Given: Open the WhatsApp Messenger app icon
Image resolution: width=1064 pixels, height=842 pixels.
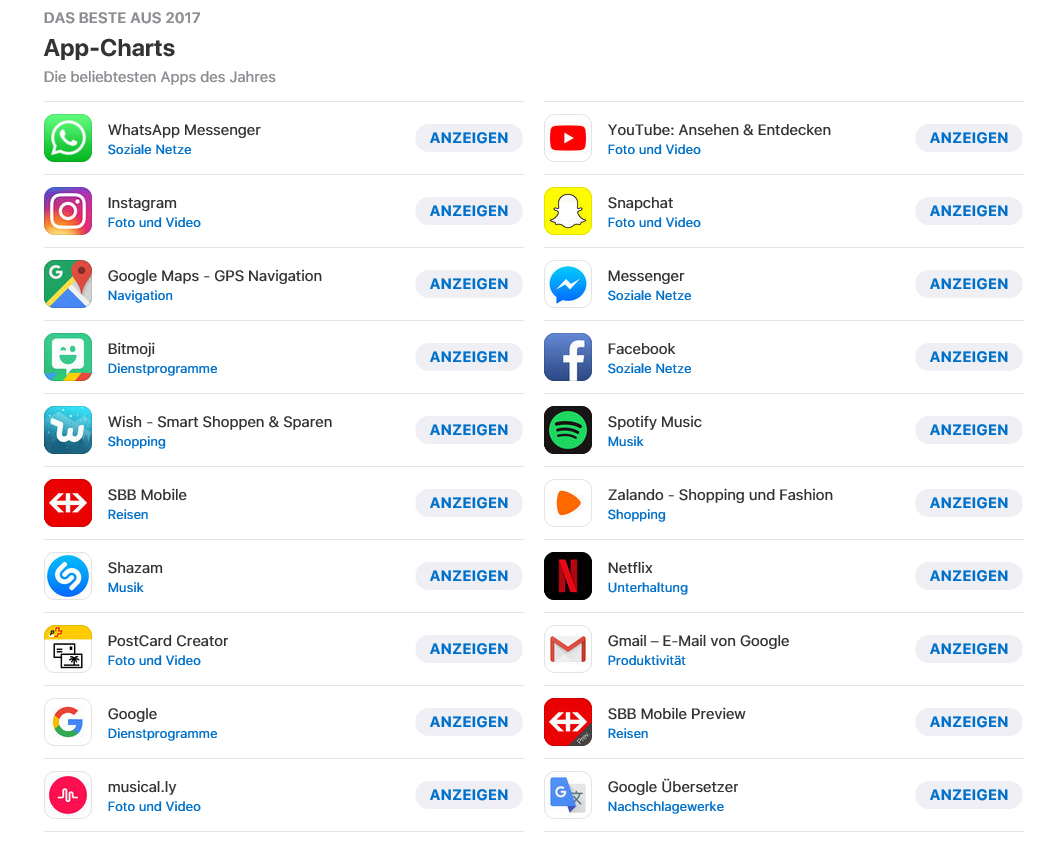Looking at the screenshot, I should (68, 138).
